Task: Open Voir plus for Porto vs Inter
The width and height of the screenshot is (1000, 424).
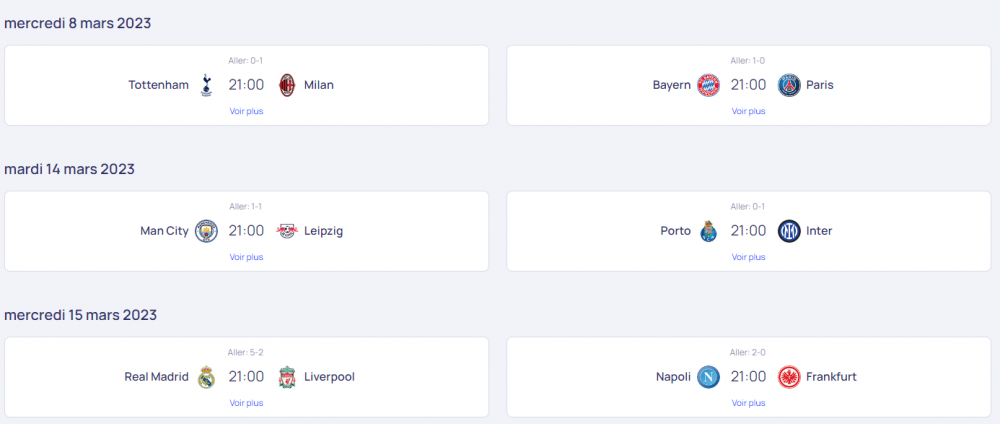Action: point(748,257)
